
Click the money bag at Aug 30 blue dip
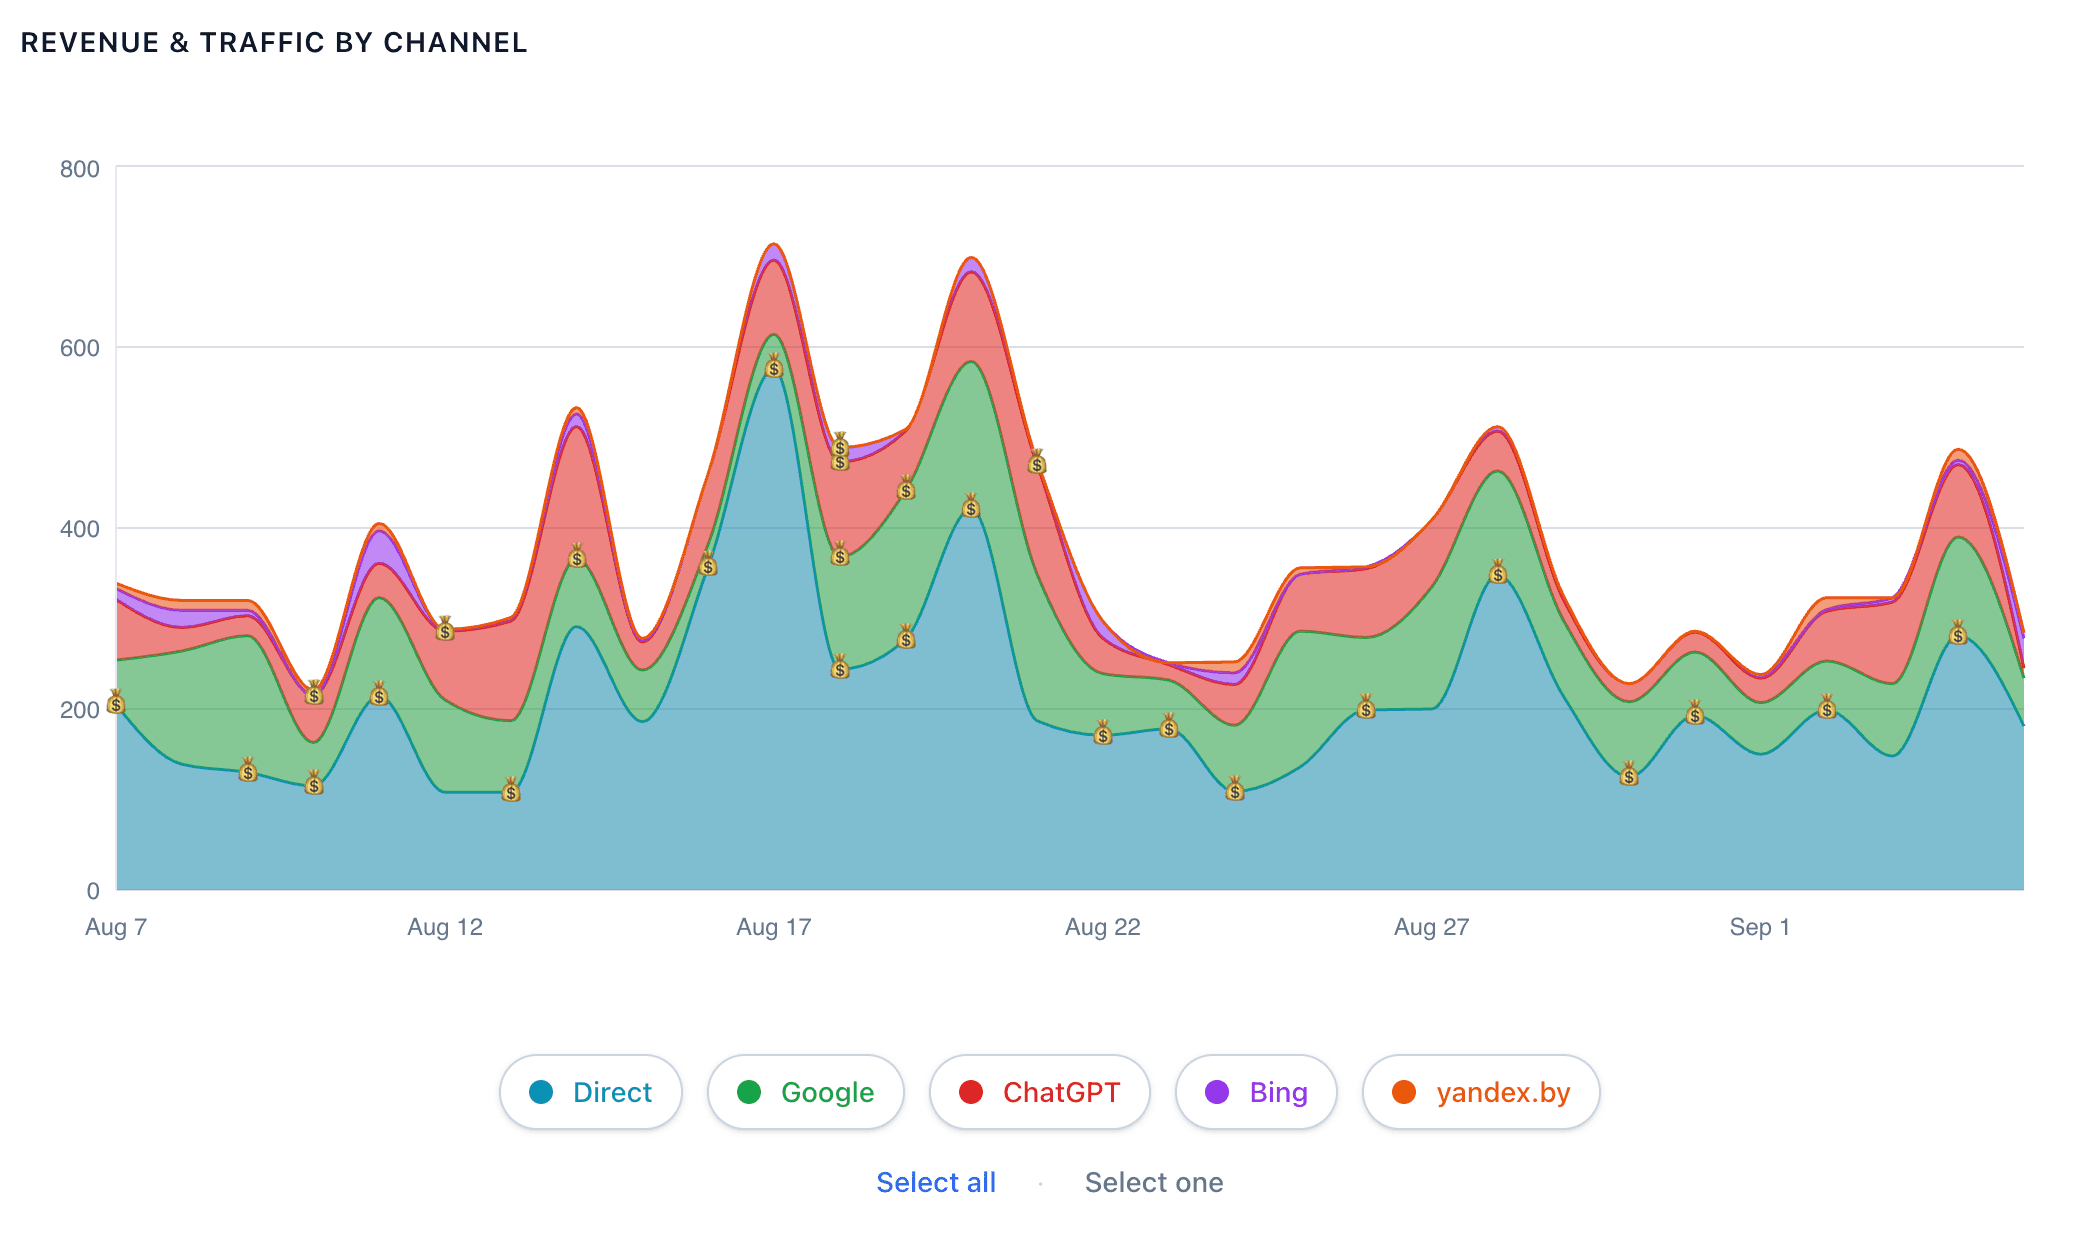point(1629,773)
